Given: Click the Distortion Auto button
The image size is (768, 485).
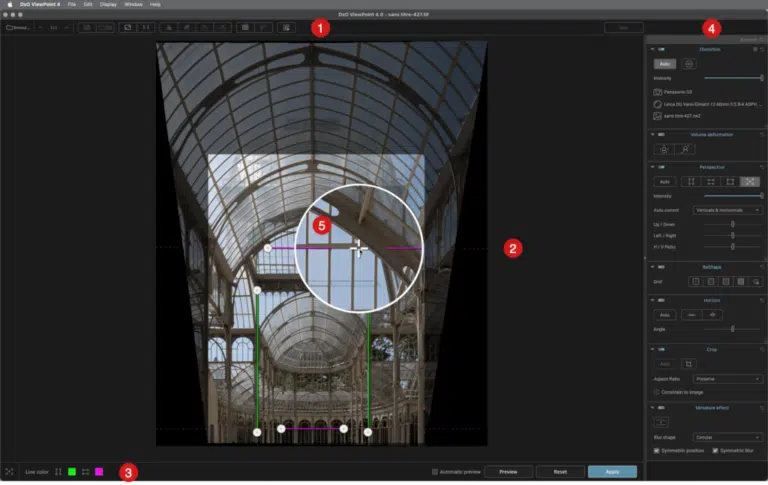Looking at the screenshot, I should click(x=665, y=64).
